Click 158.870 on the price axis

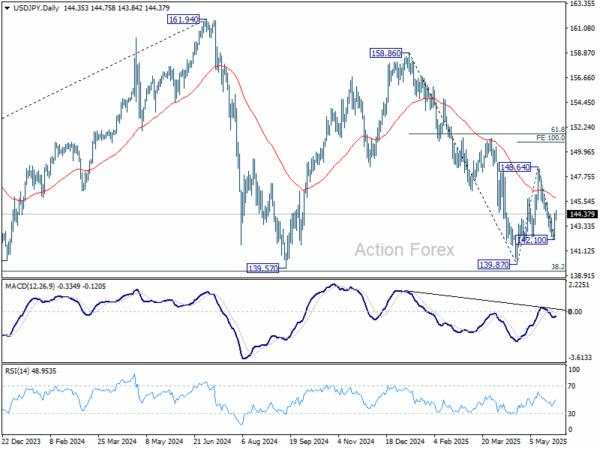pyautogui.click(x=582, y=53)
